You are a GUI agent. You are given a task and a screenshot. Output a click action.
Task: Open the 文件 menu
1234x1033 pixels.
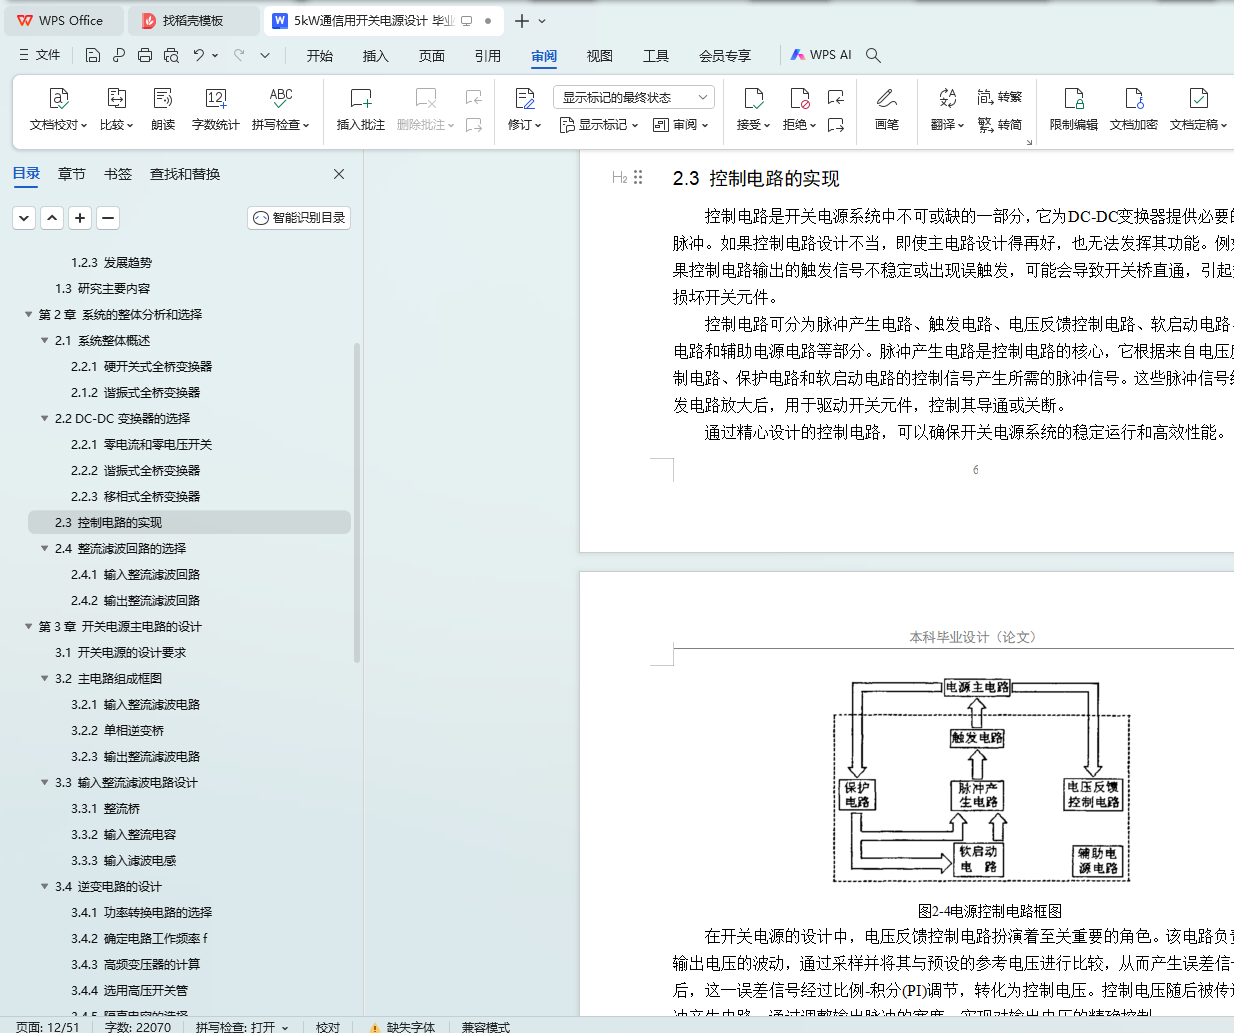39,55
